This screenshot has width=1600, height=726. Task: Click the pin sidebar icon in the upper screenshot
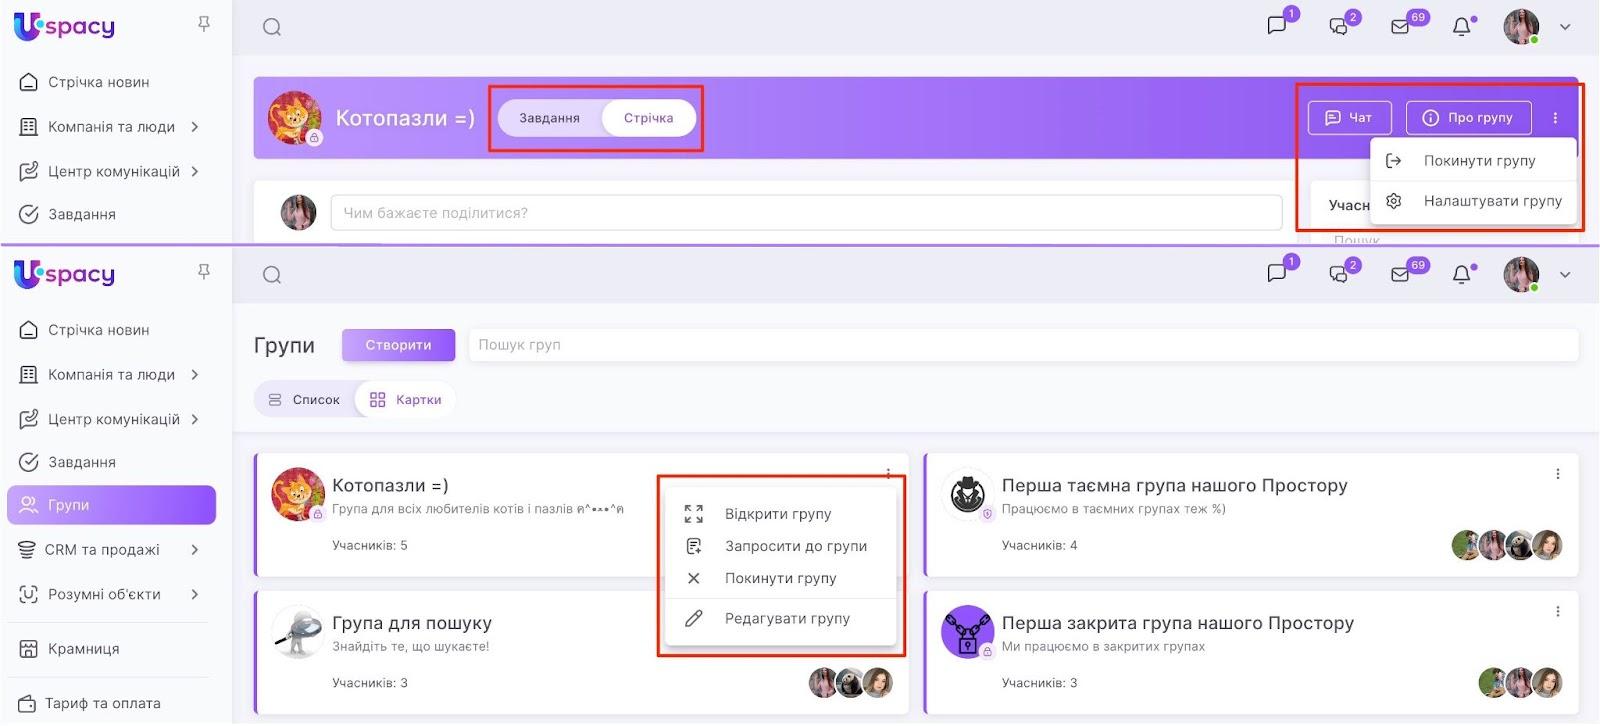[204, 24]
